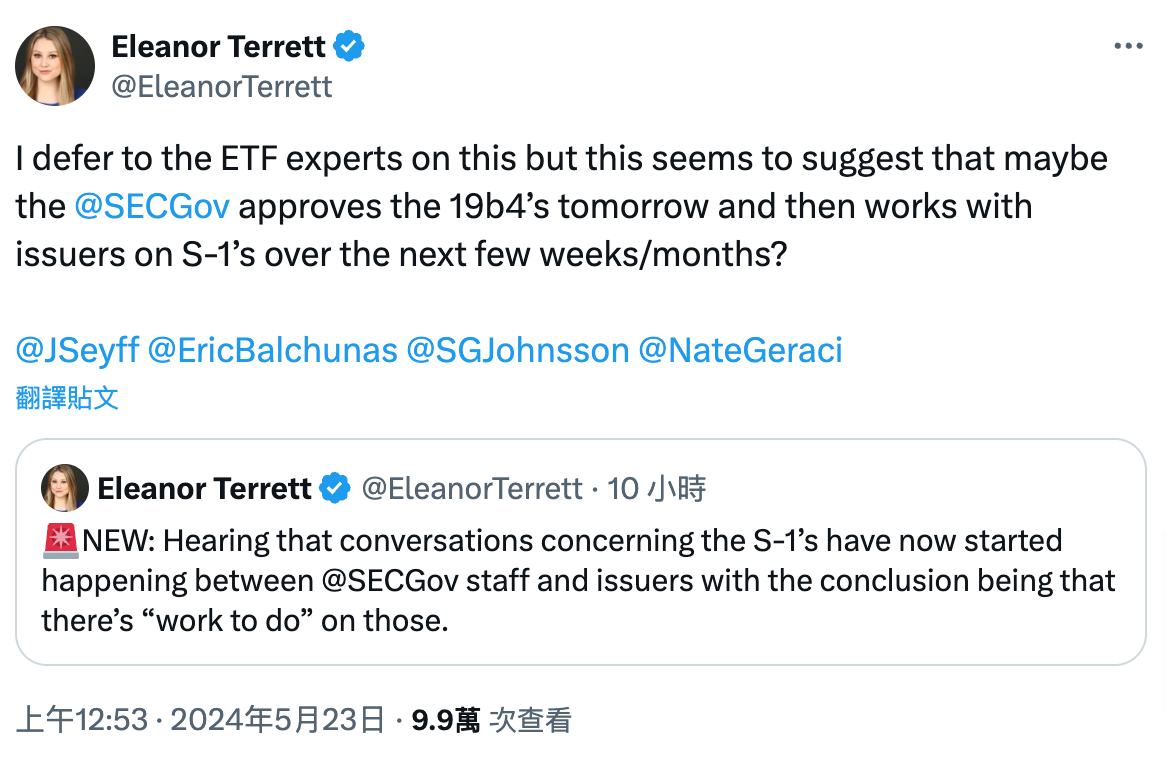Click the red siren emoji in the quoted tweet

[x=61, y=541]
